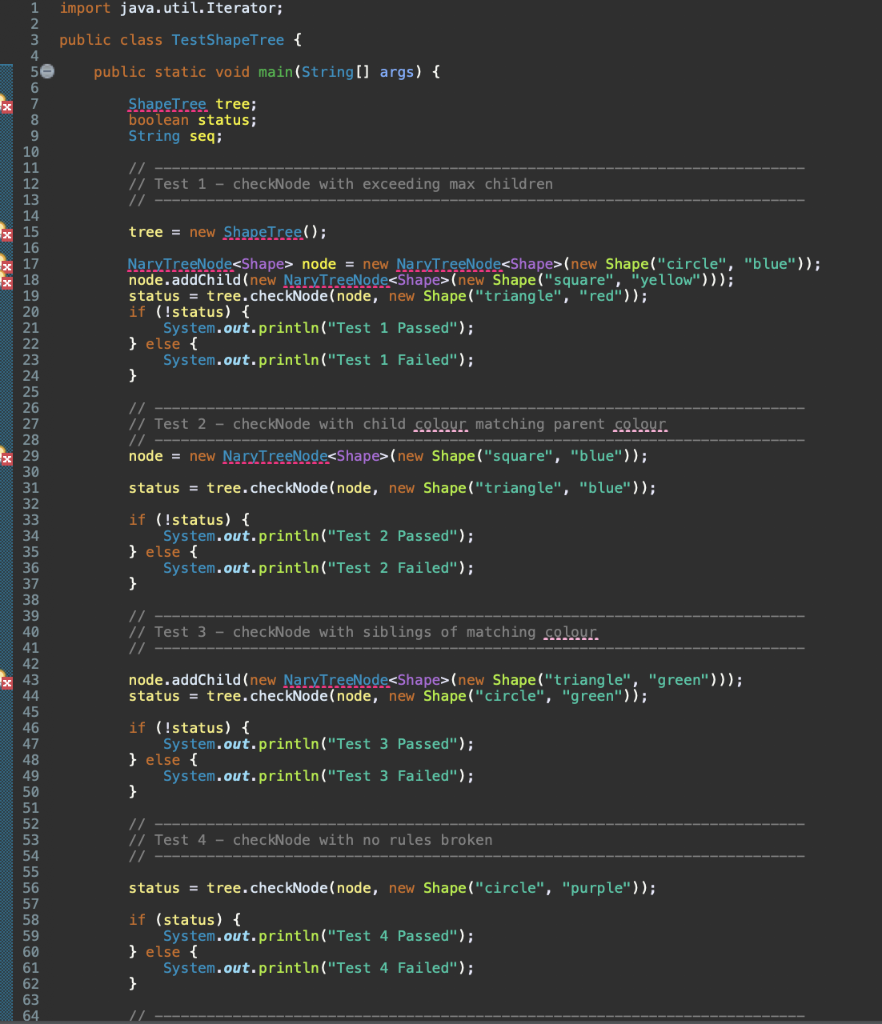The image size is (882, 1024).
Task: Click the "circle" string on line 17
Action: click(x=691, y=264)
